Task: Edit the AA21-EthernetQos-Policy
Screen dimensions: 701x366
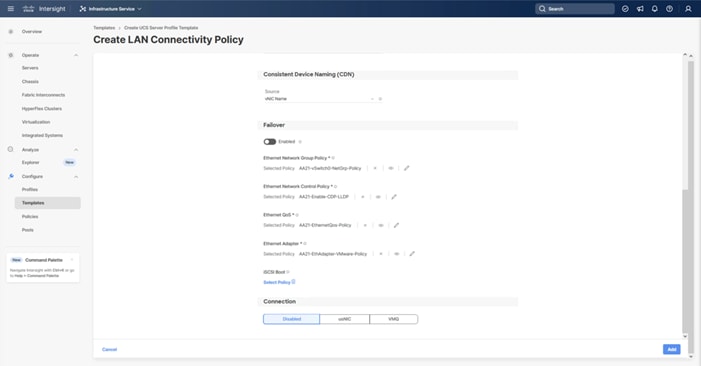Action: point(396,225)
